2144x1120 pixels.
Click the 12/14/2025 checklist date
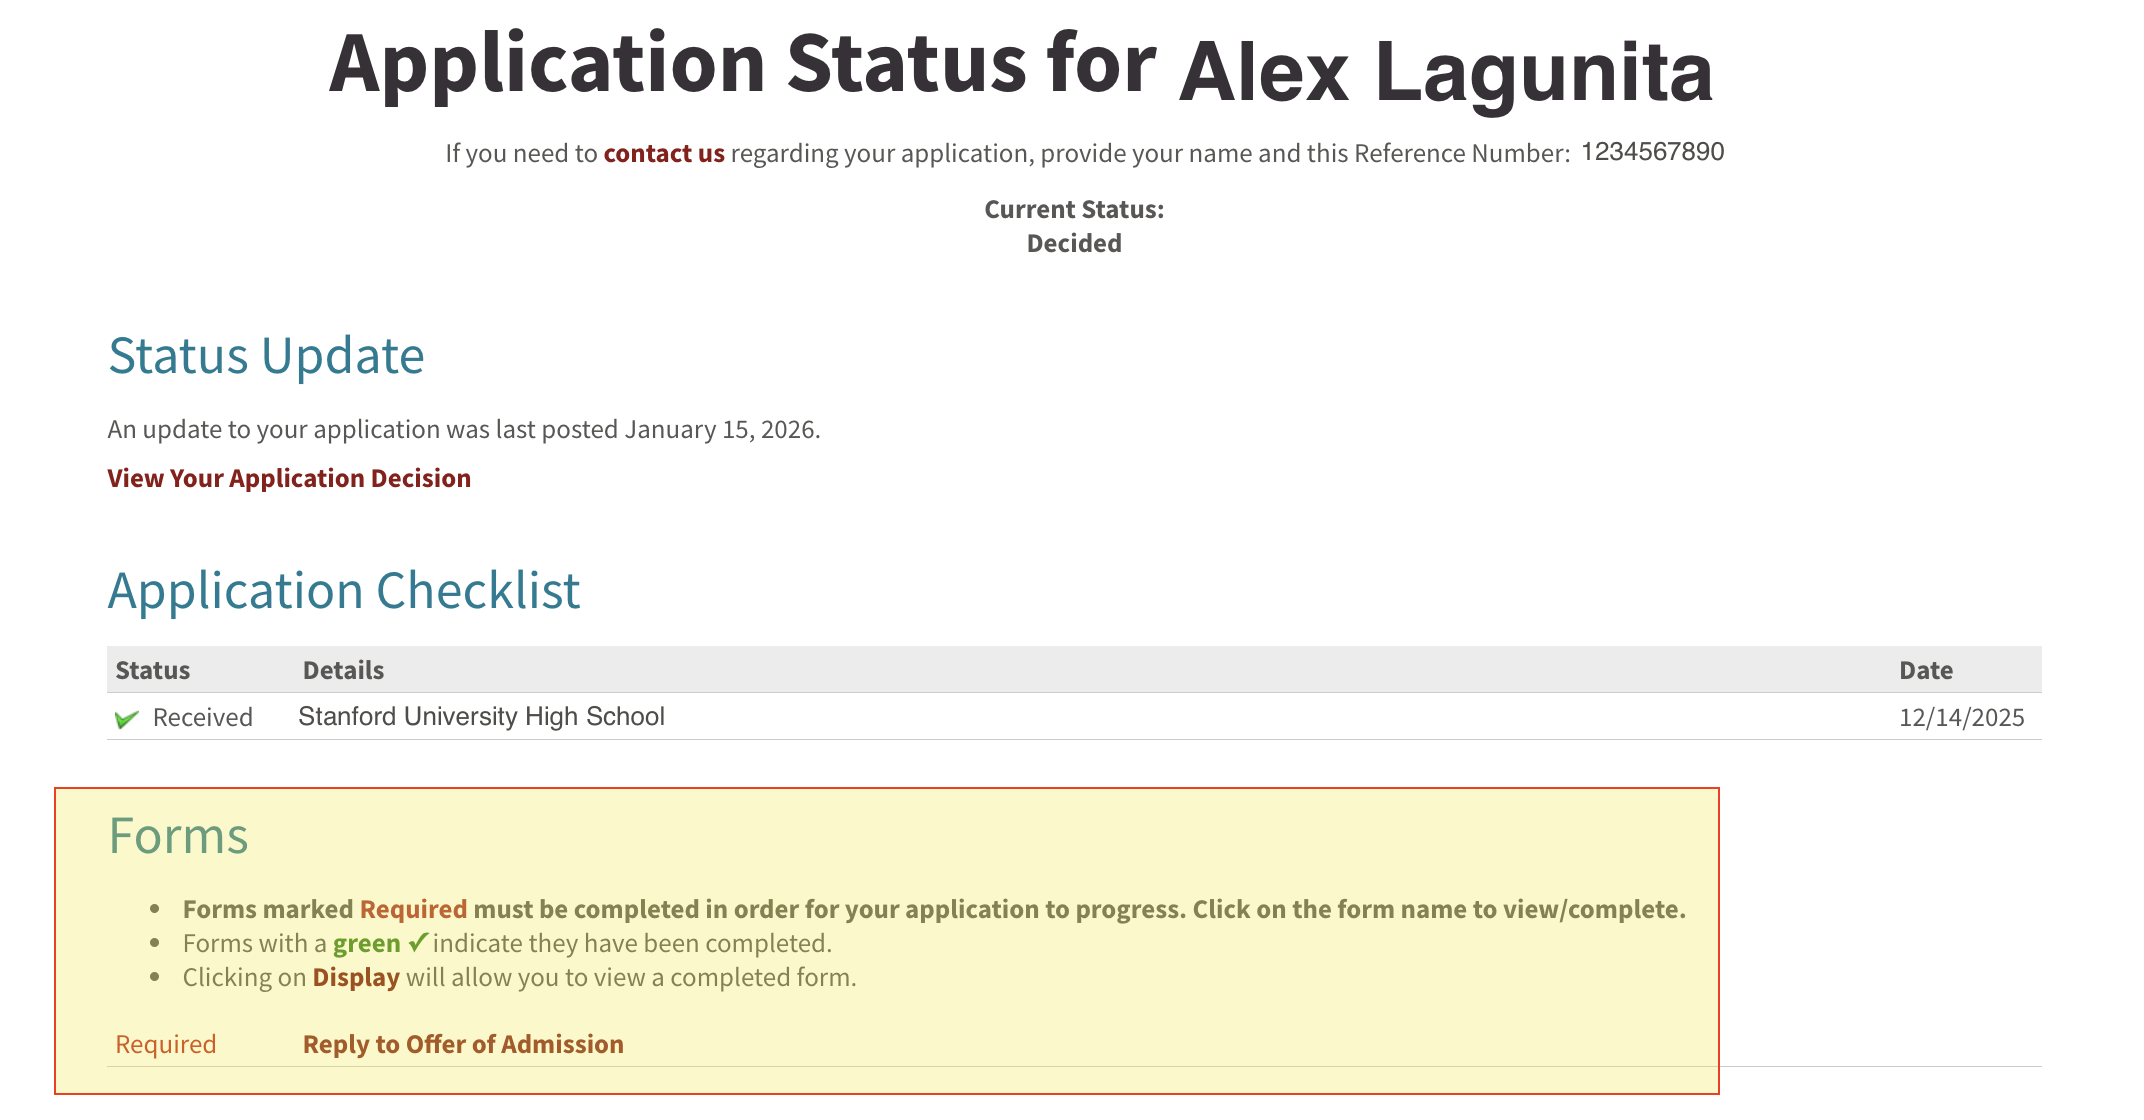(x=1961, y=718)
